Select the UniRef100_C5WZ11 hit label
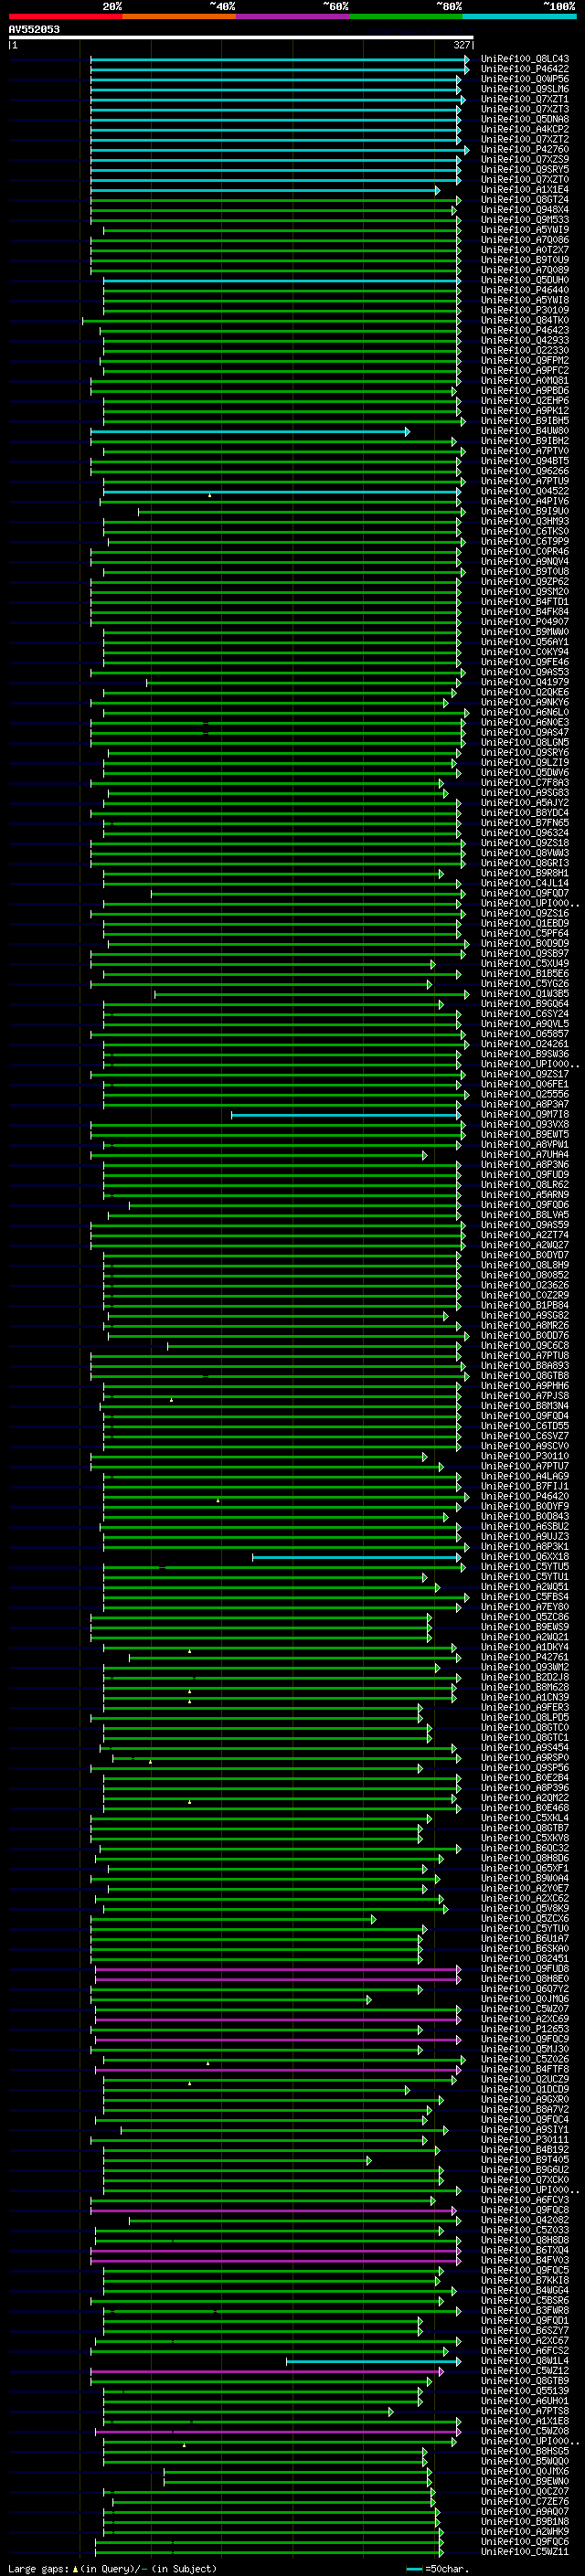Screen dimensions: 585x2576 pos(524,2552)
